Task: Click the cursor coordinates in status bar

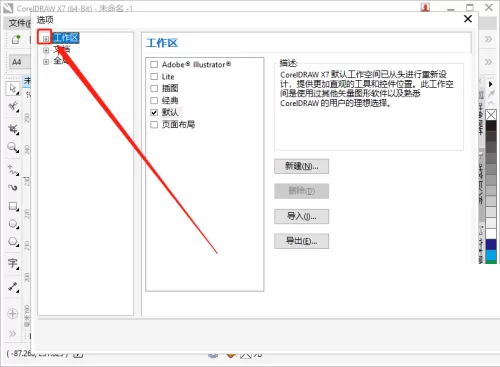Action: (37, 353)
